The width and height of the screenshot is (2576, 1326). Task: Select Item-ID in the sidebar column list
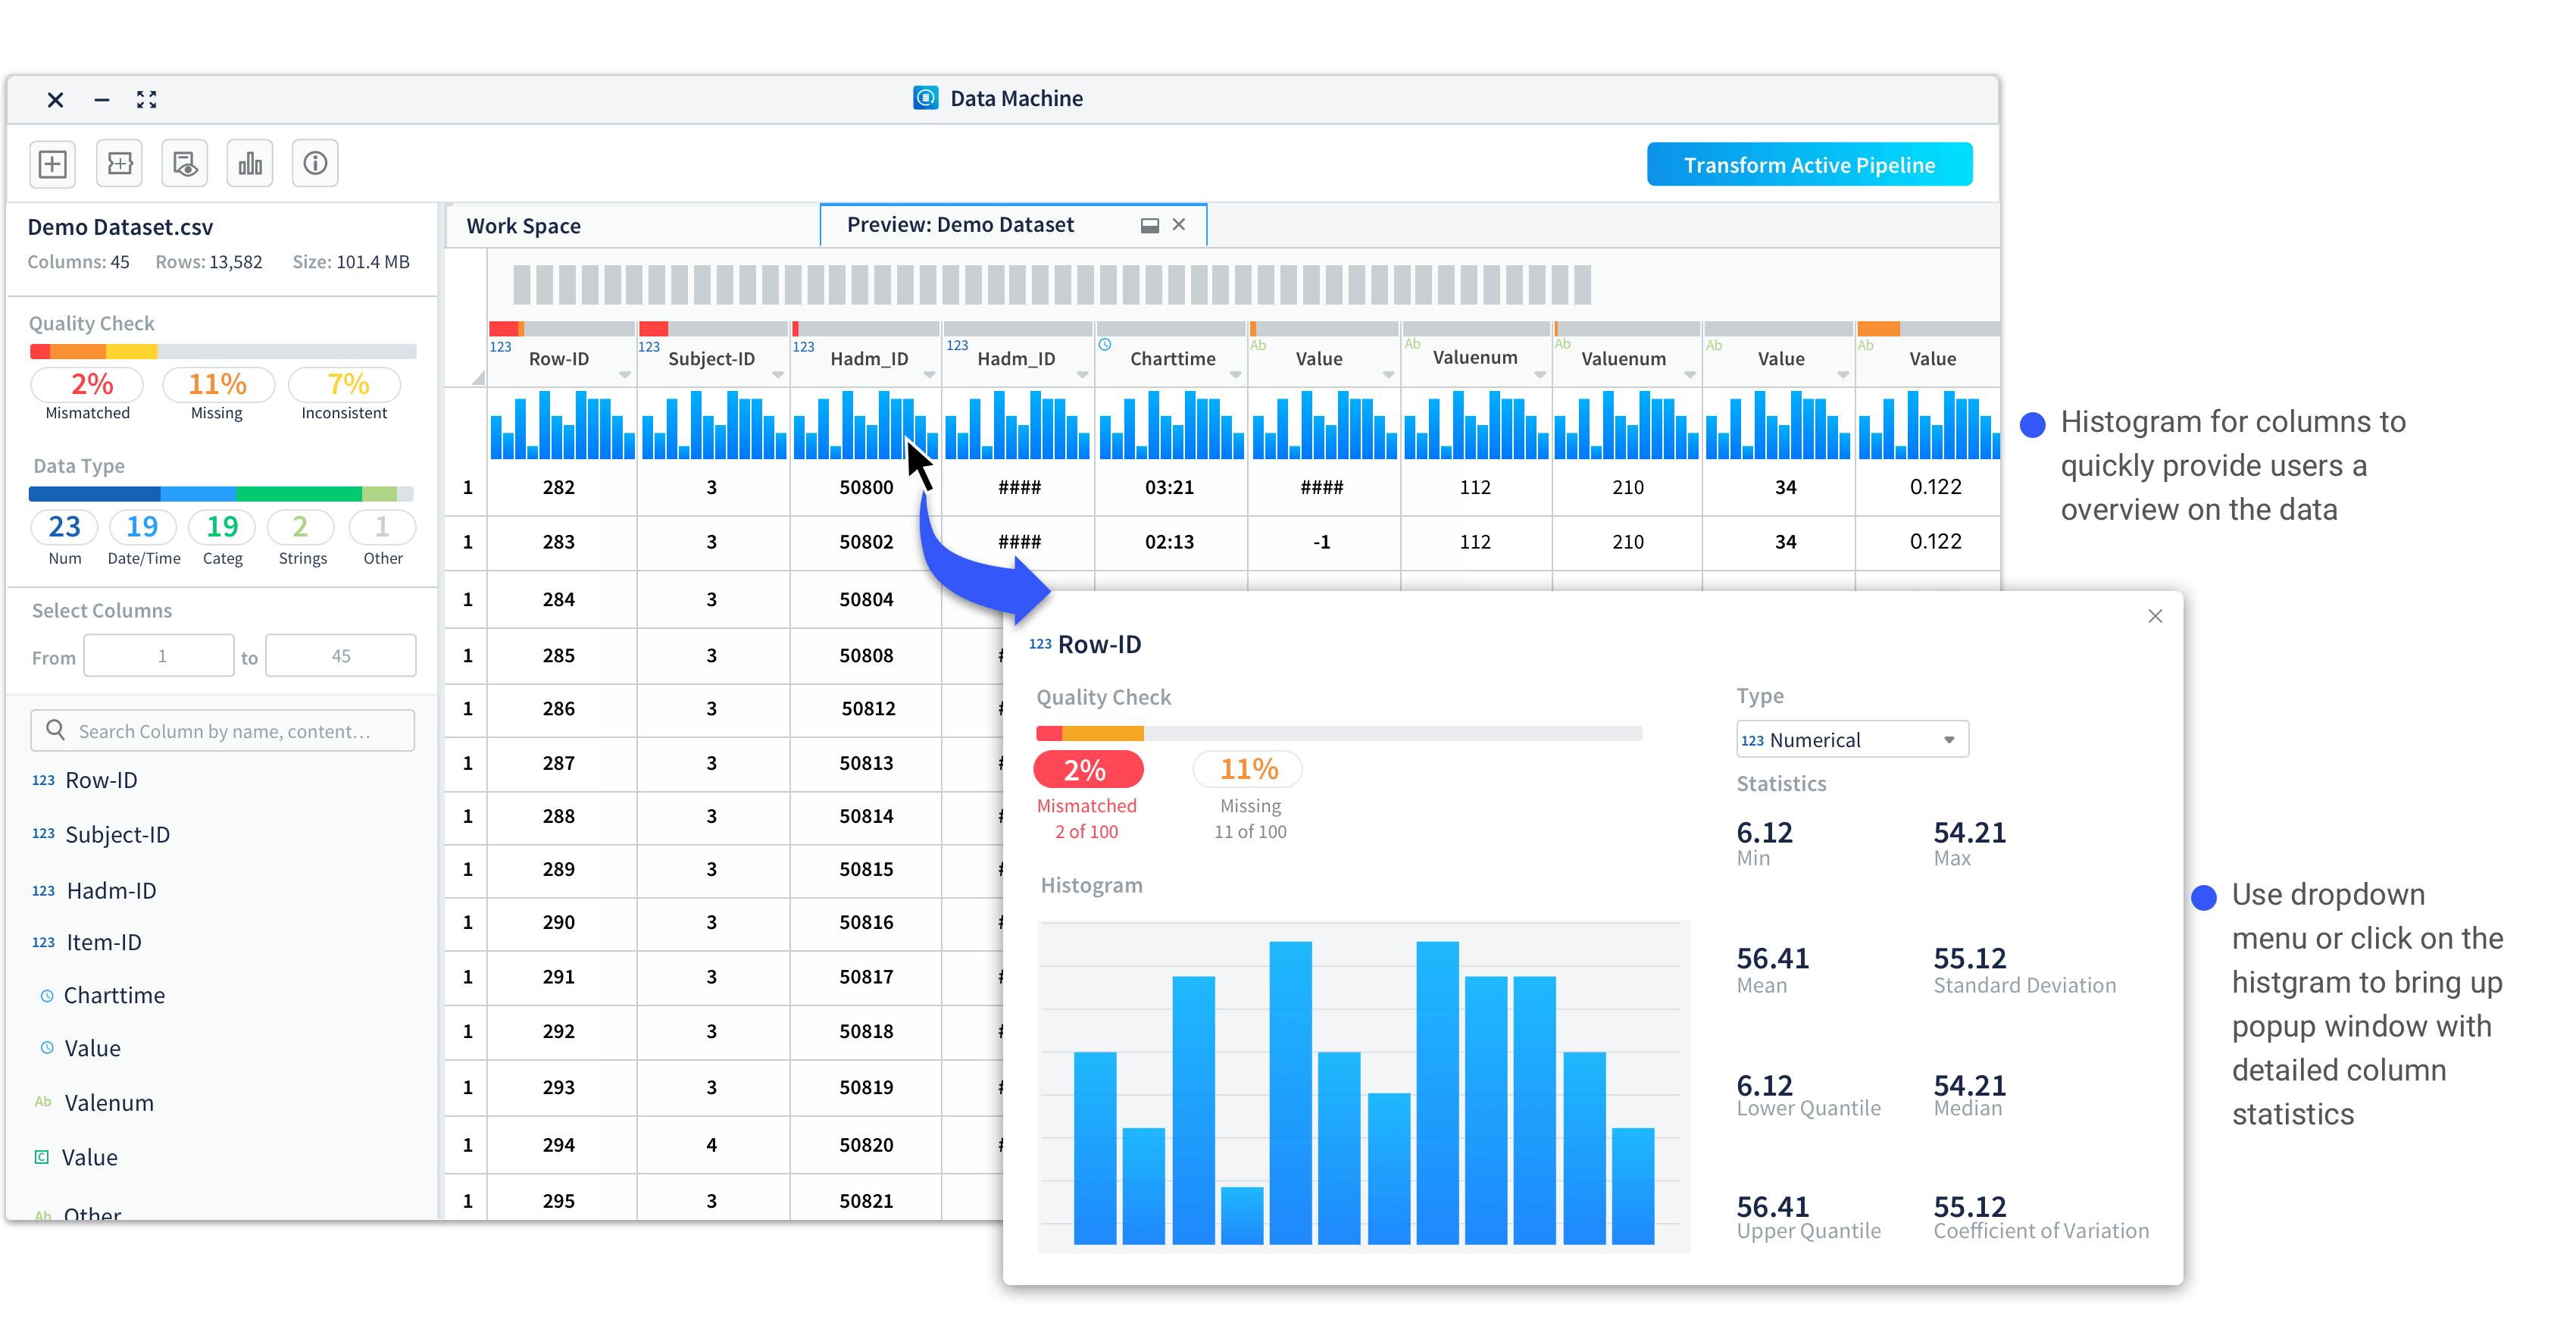click(103, 942)
